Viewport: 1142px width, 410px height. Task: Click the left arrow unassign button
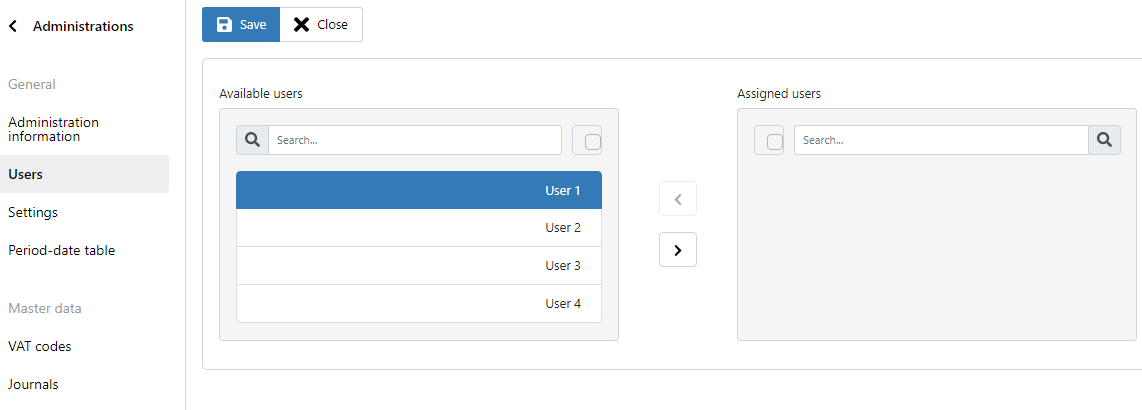[x=678, y=199]
